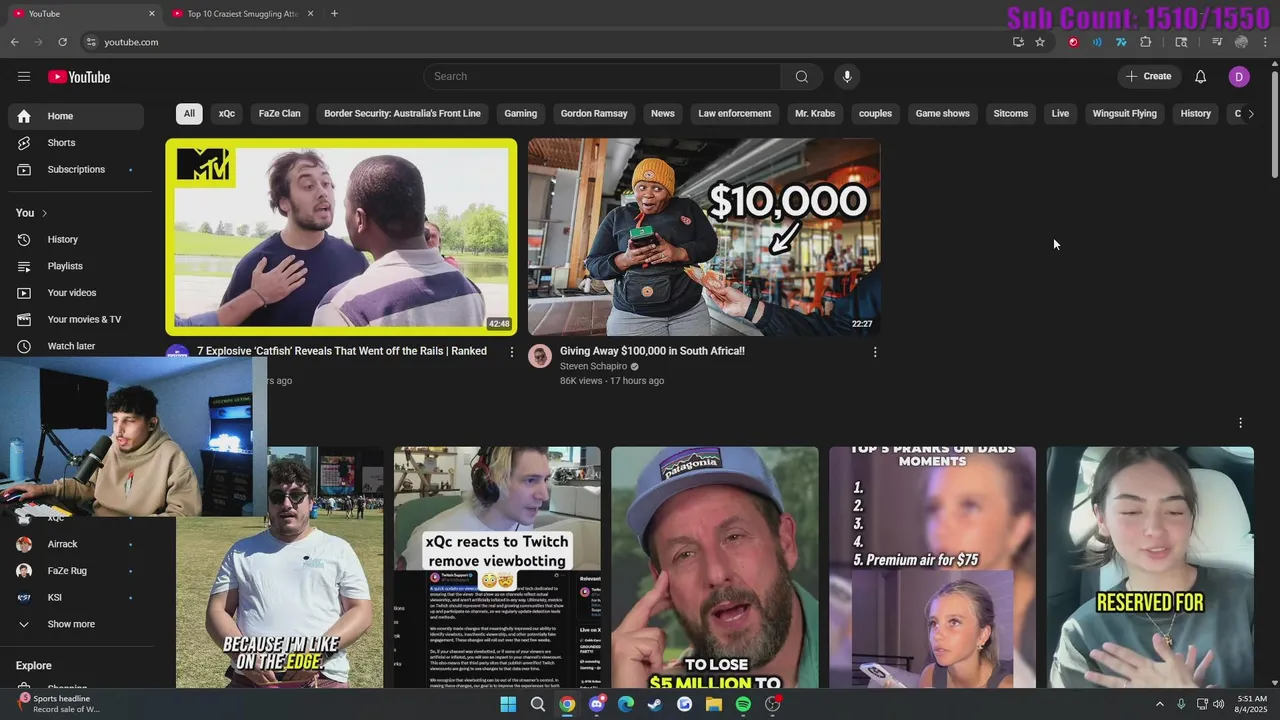Open options for Catfish Reveals video
The width and height of the screenshot is (1280, 720).
[512, 352]
